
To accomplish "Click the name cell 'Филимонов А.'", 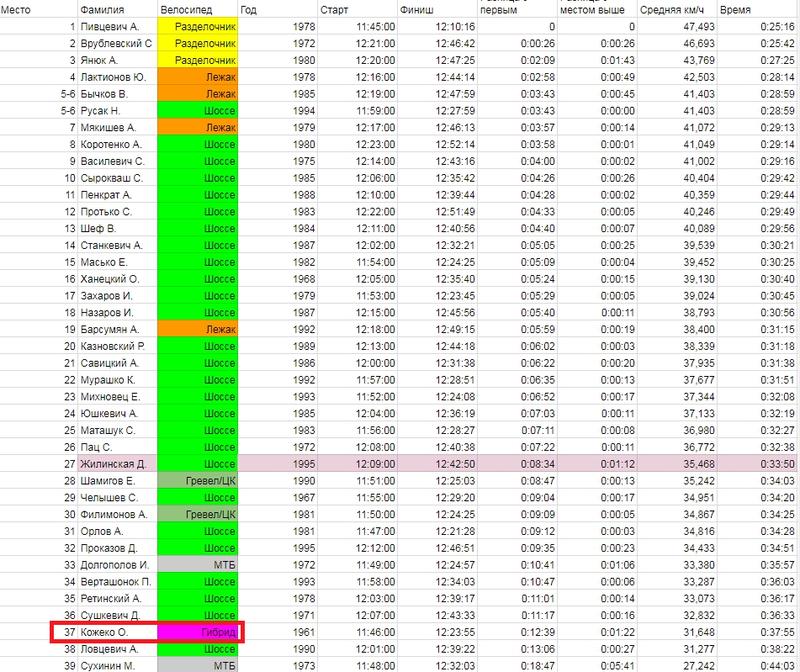I will tap(118, 515).
